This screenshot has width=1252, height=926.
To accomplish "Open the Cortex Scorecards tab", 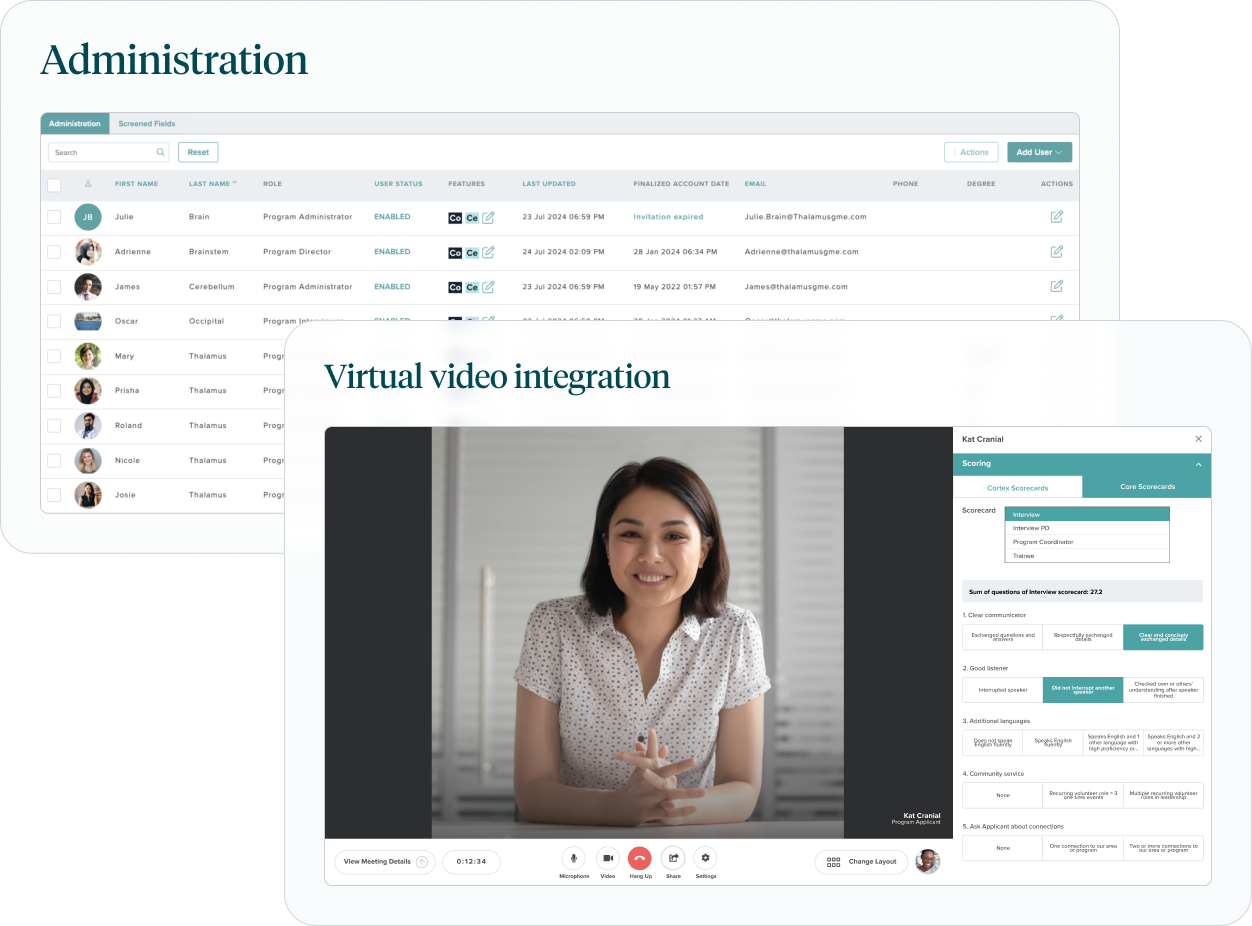I will coord(1017,487).
